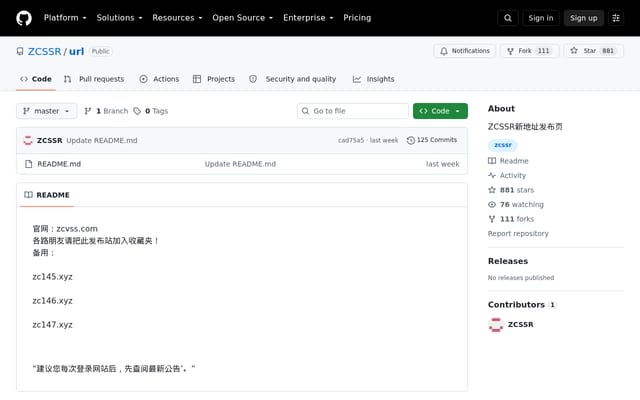This screenshot has height=400, width=640.
Task: Expand the Platform menu
Action: coord(65,18)
